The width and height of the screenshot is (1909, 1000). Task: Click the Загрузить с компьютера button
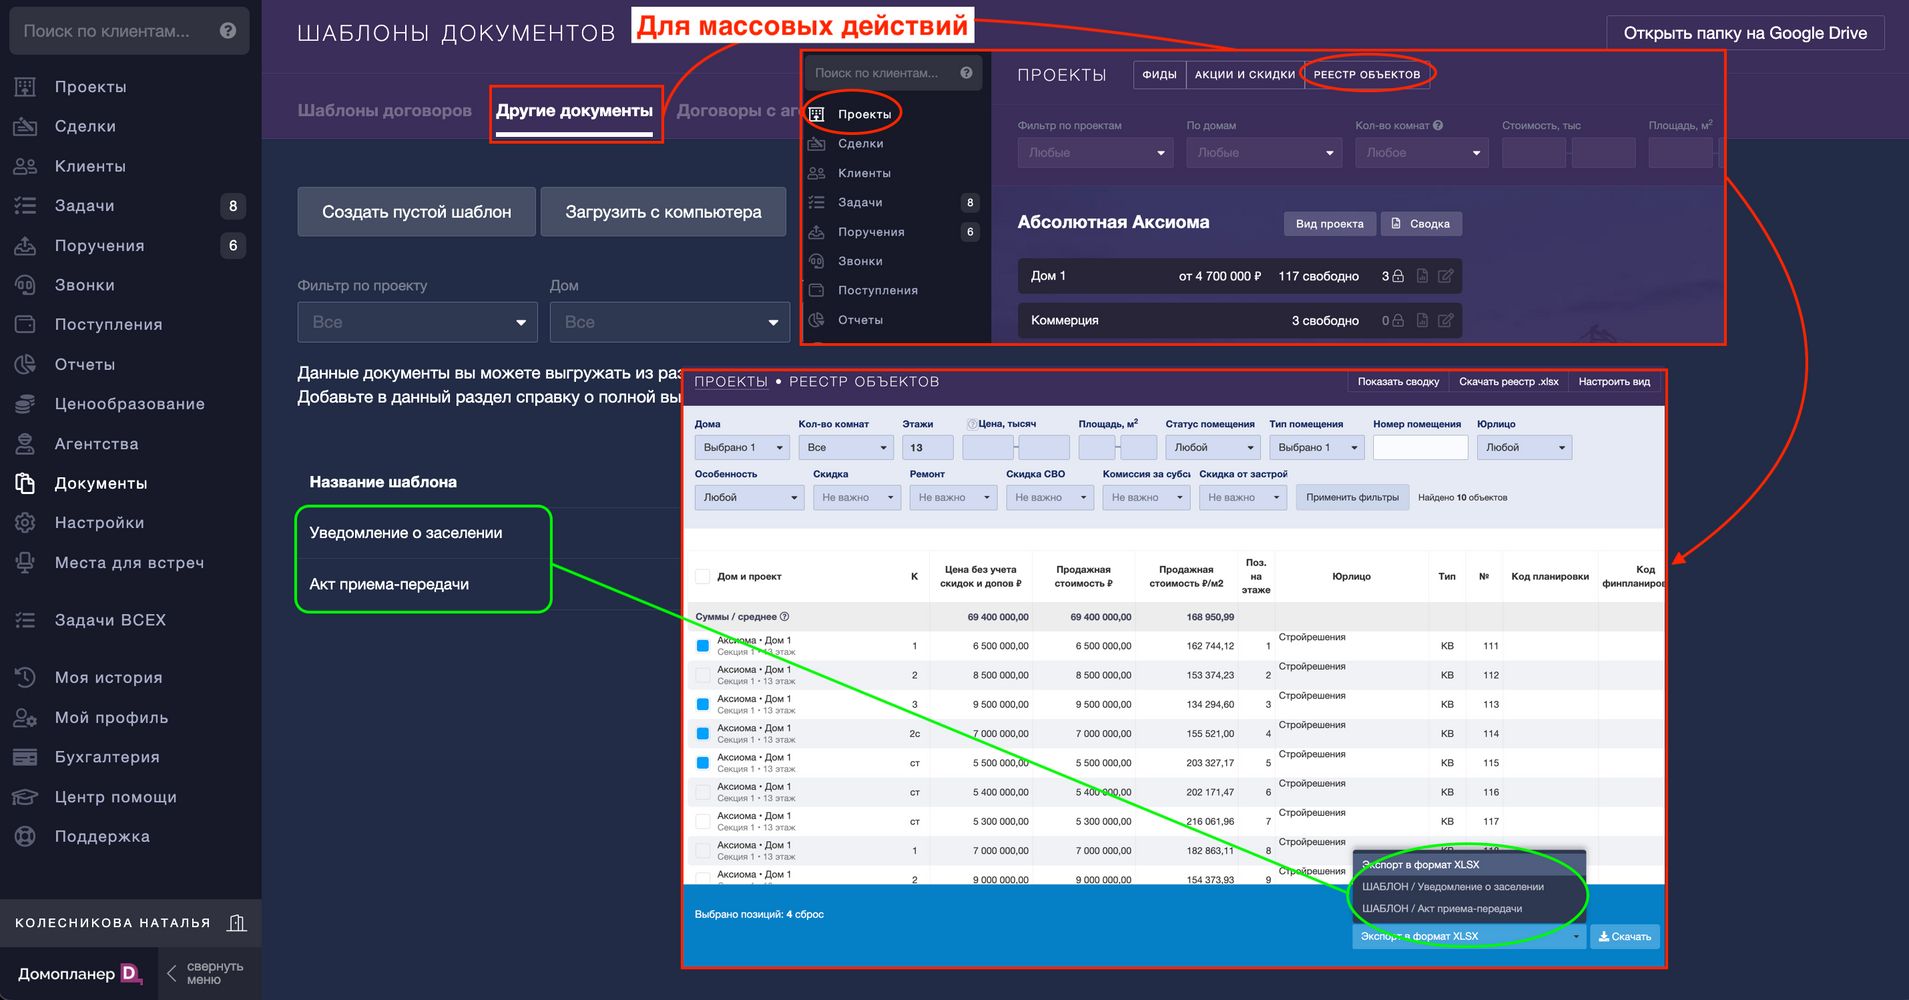(663, 212)
